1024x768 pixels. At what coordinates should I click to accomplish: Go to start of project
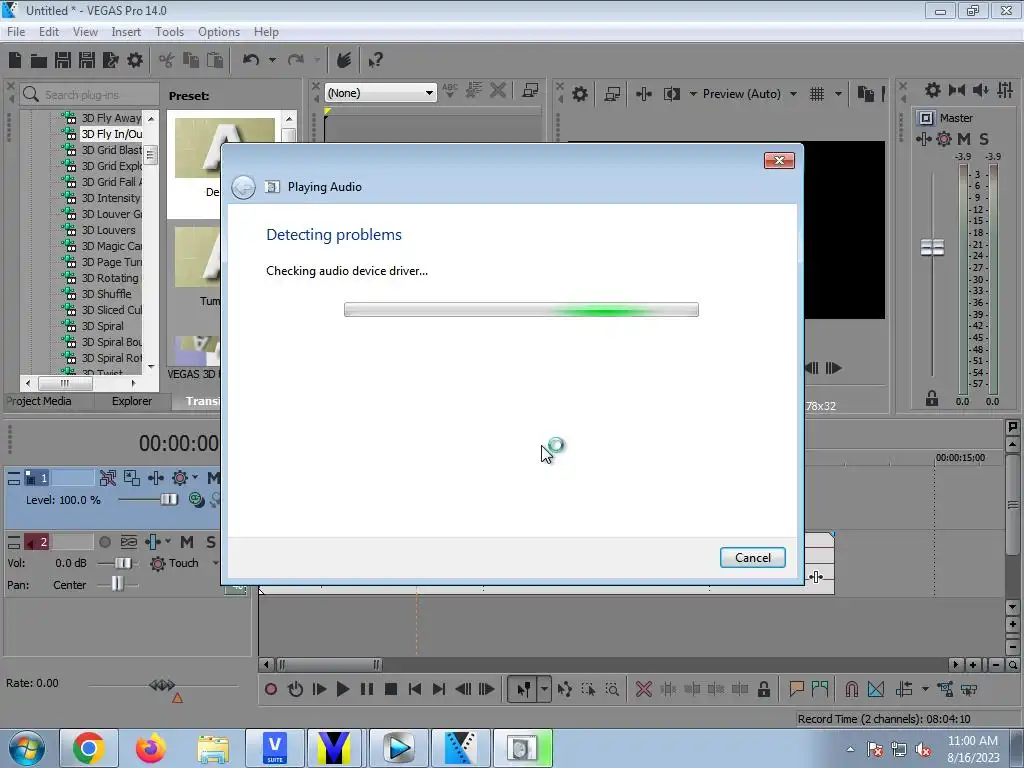tap(415, 689)
